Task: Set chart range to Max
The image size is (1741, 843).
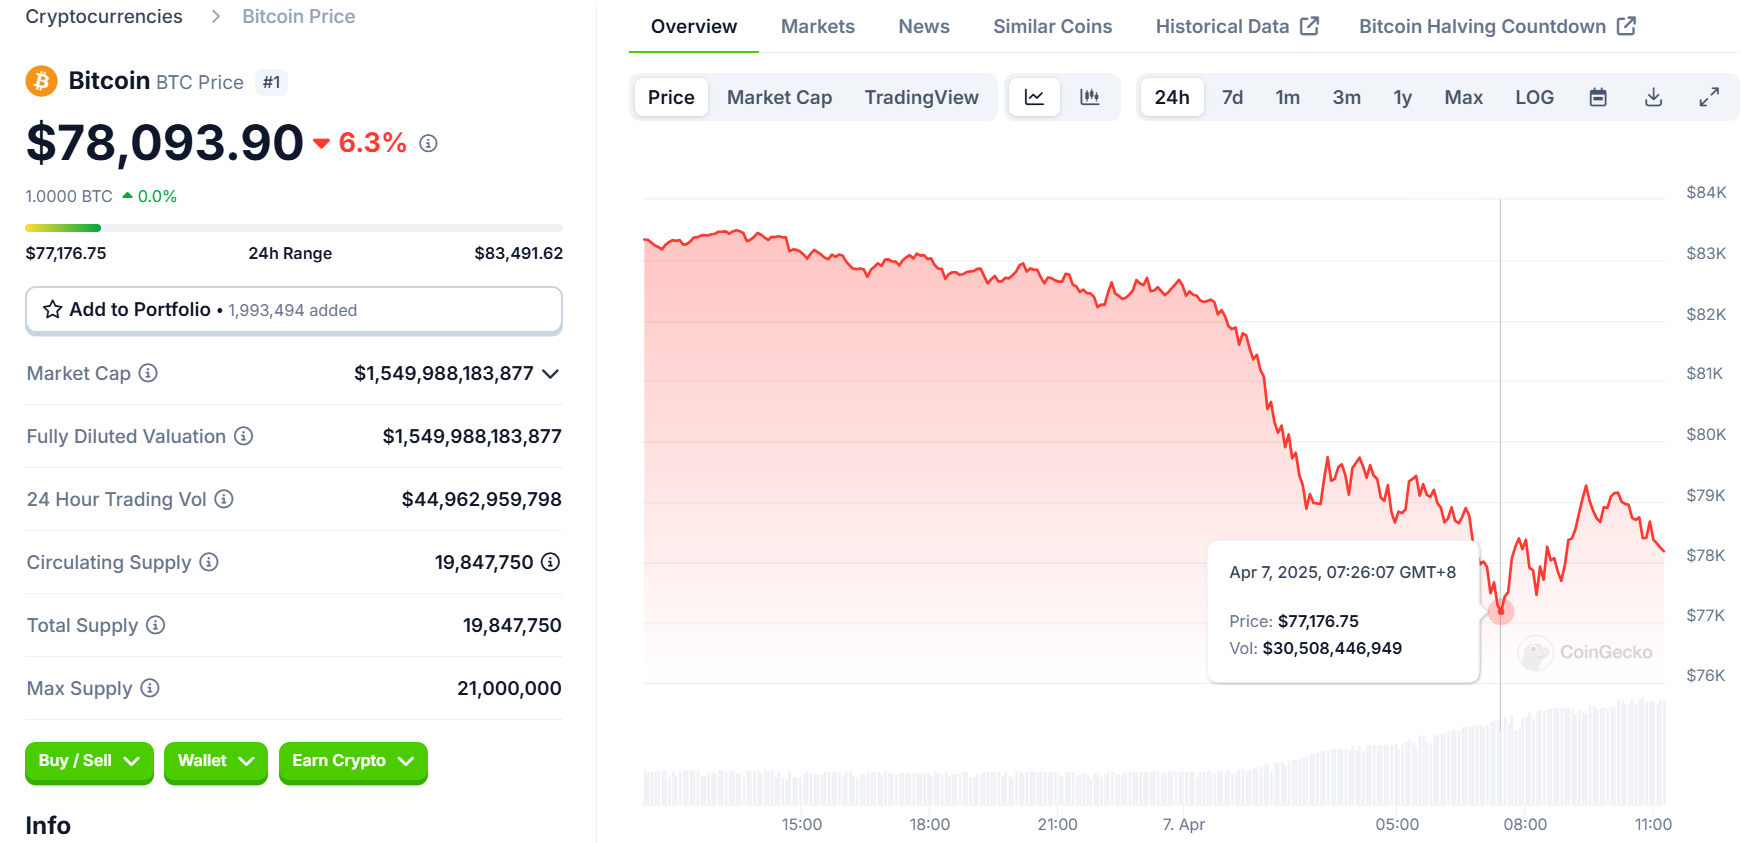Action: pos(1463,97)
